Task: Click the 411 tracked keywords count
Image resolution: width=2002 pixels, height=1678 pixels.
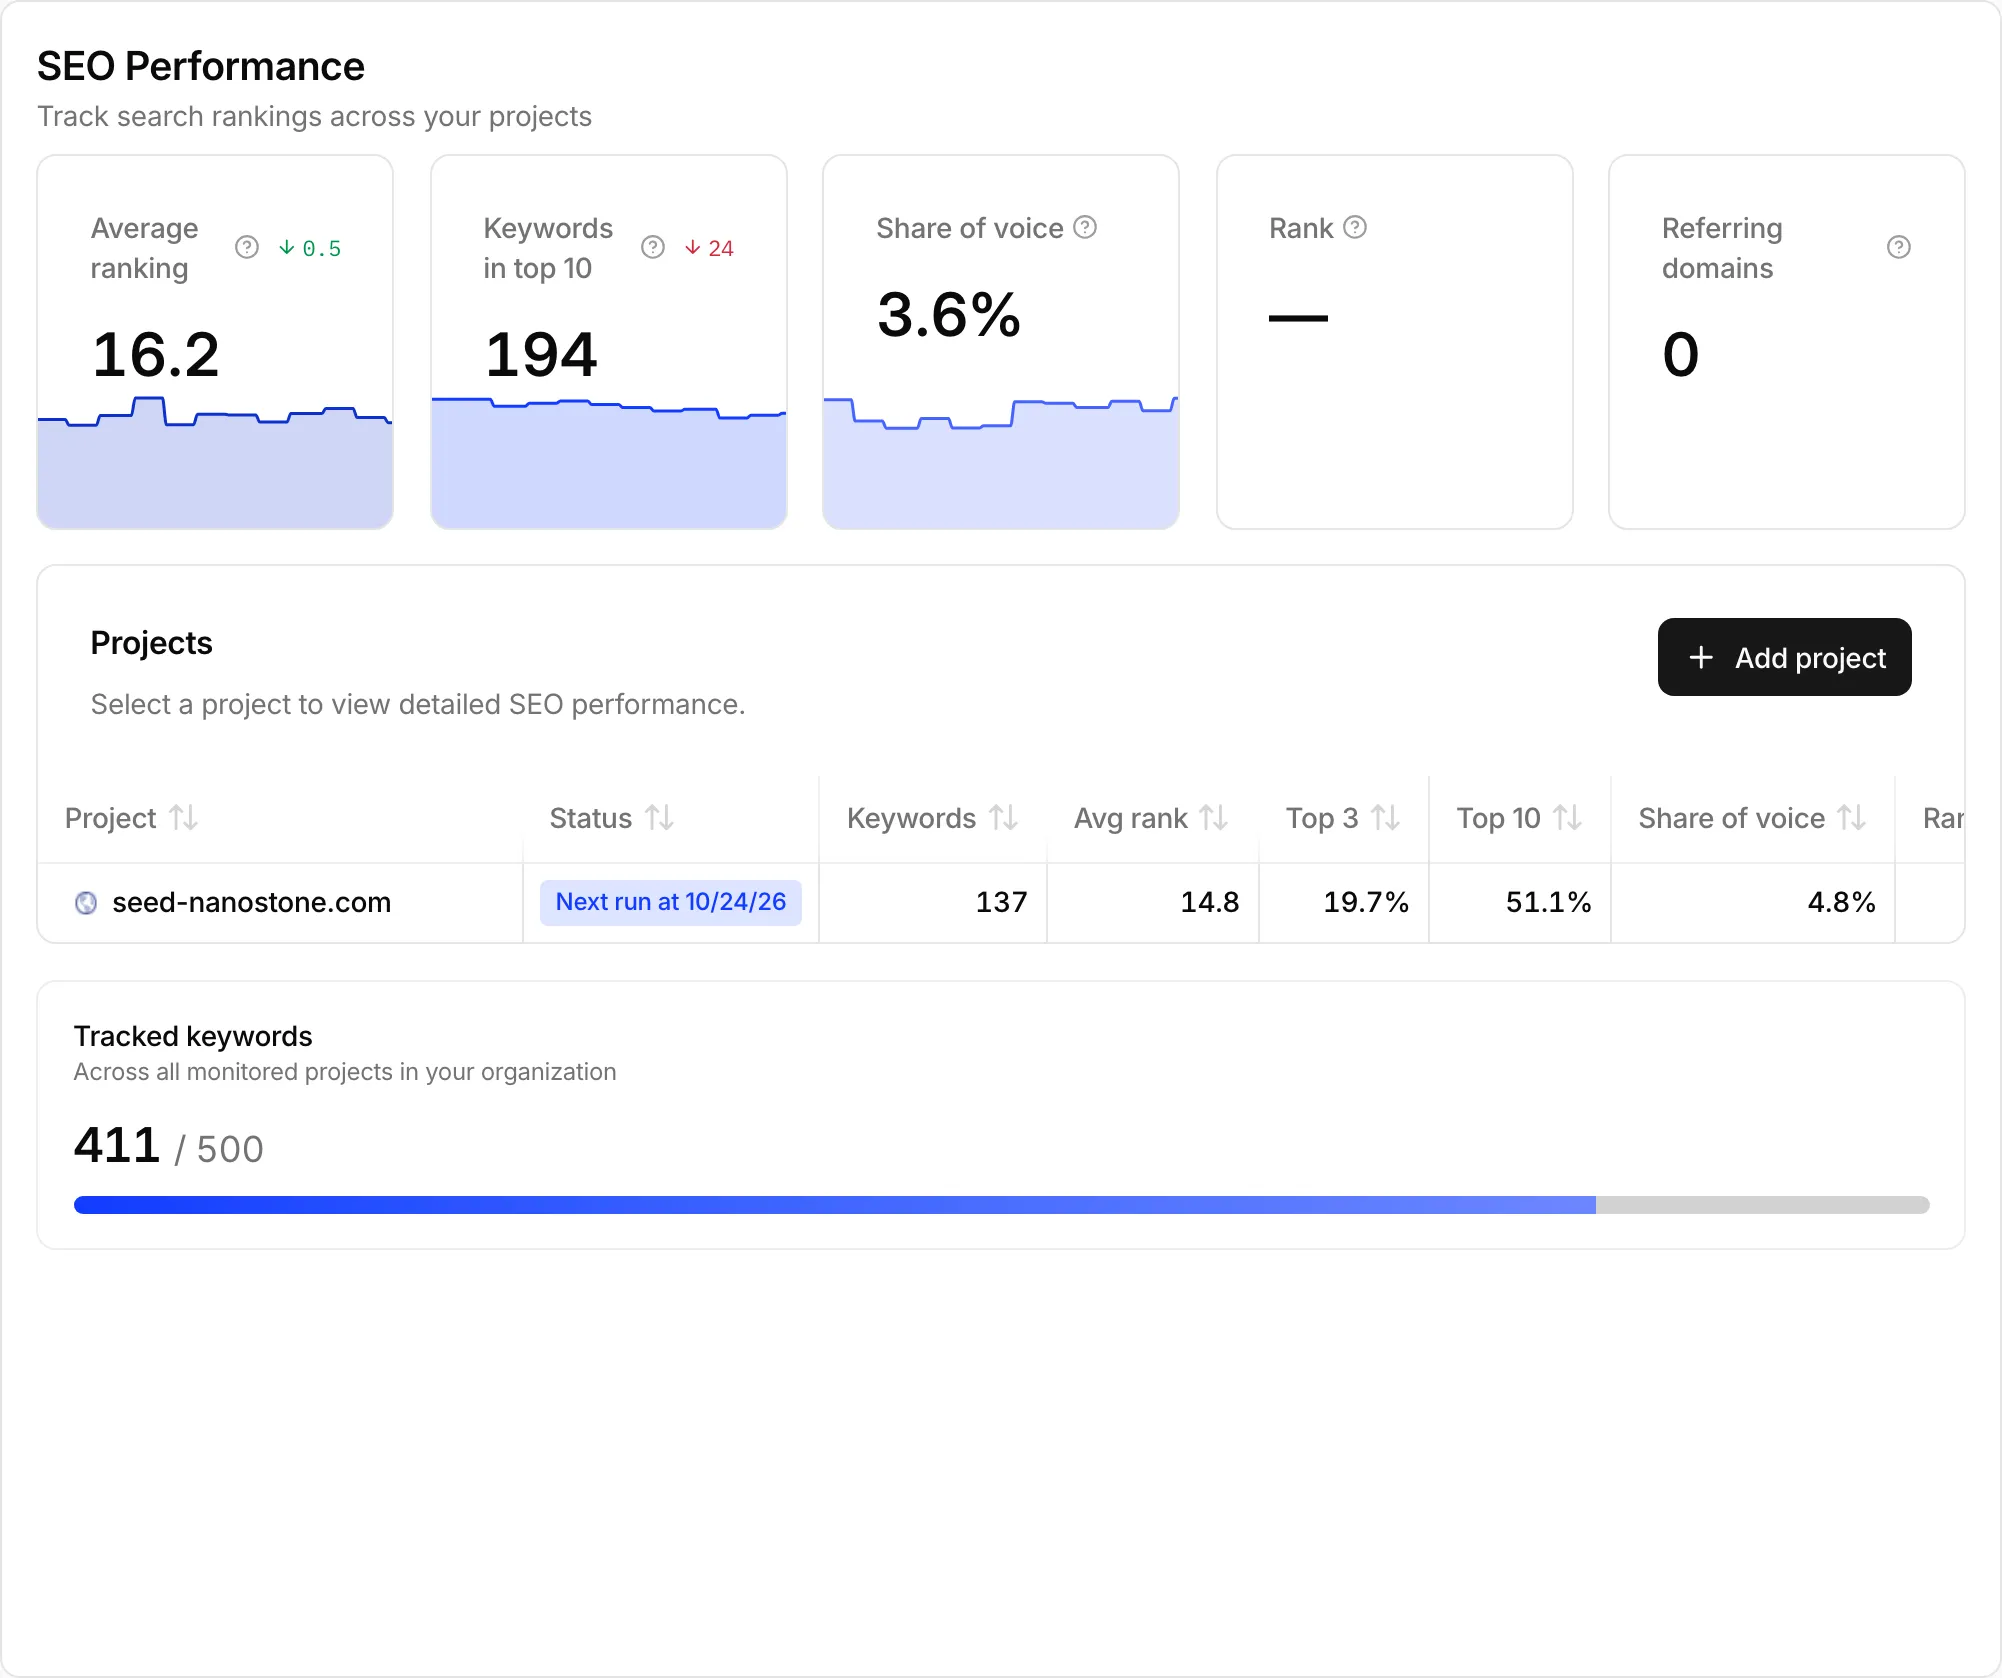Action: point(117,1145)
